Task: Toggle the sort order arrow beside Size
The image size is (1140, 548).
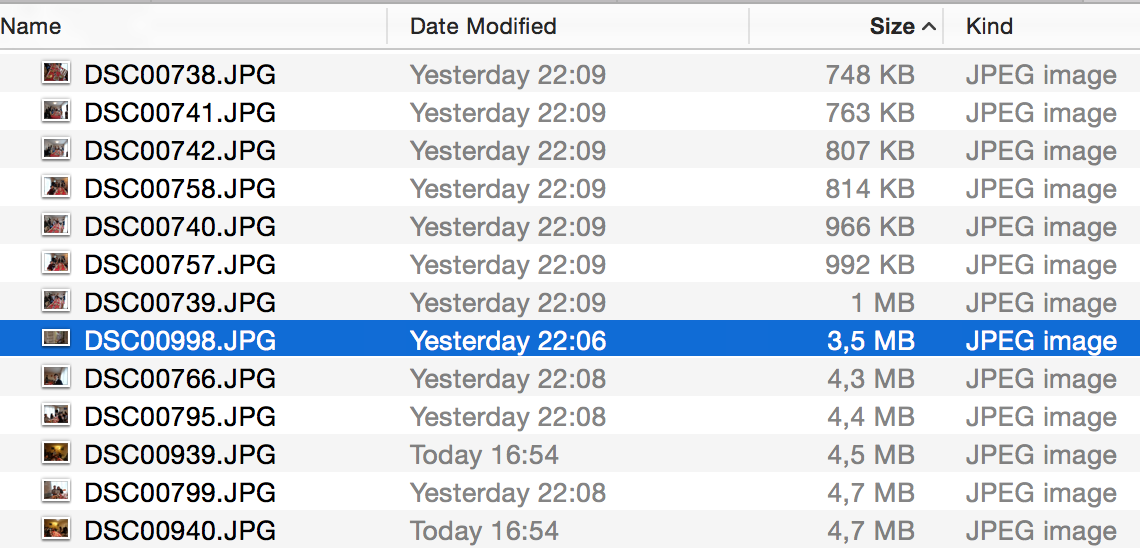Action: [928, 27]
